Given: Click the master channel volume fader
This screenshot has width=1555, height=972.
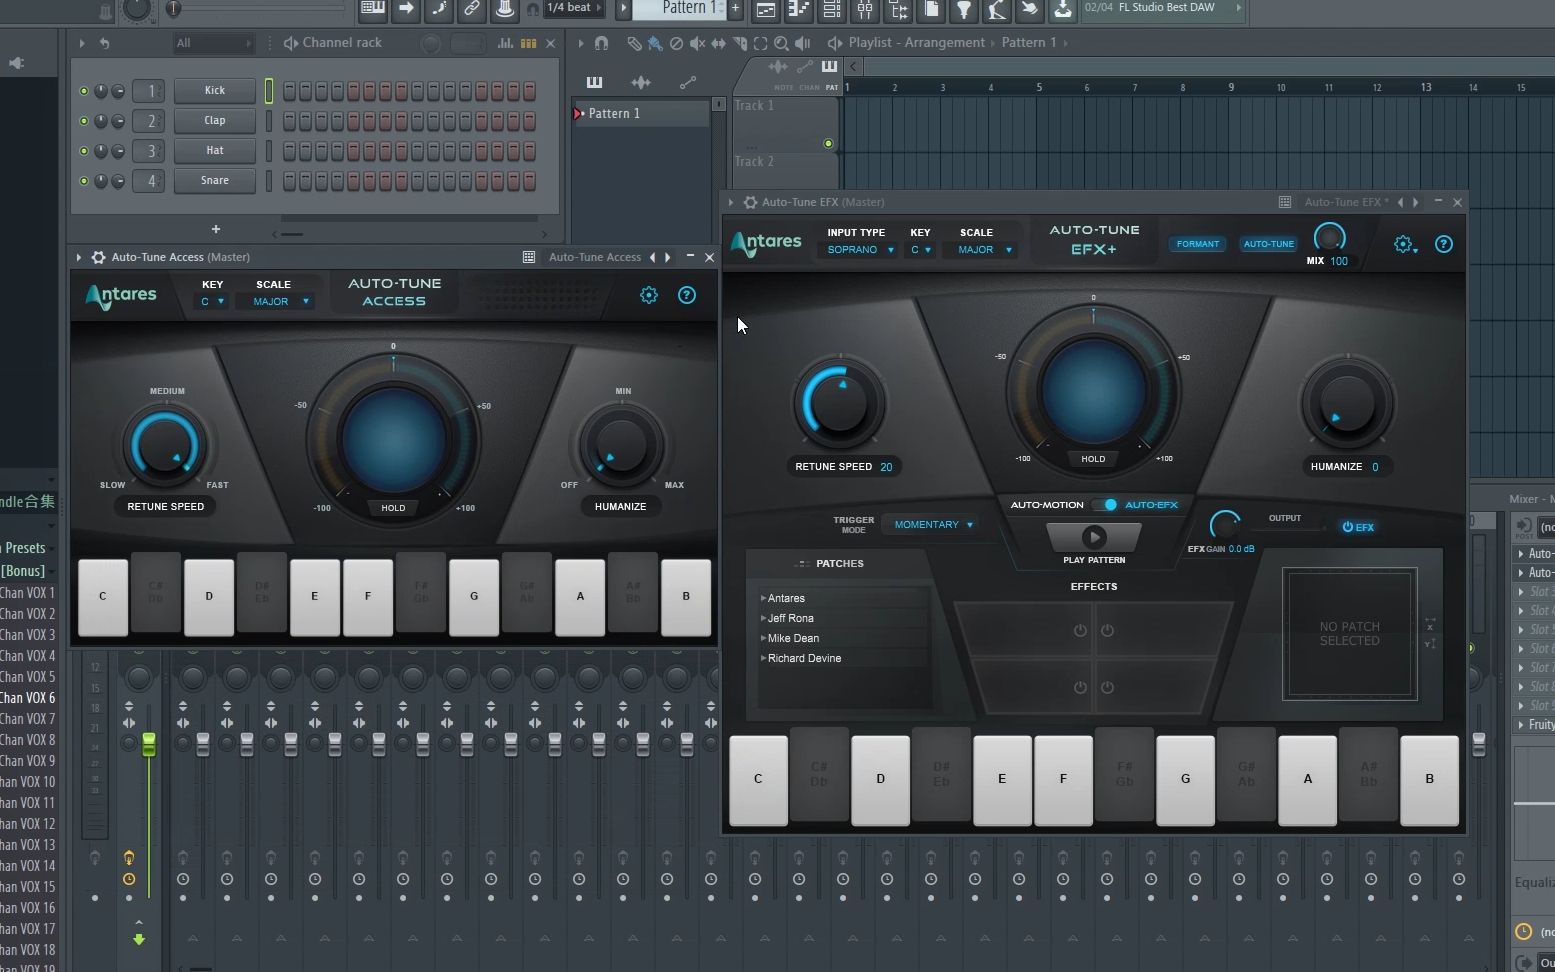Looking at the screenshot, I should tap(148, 744).
